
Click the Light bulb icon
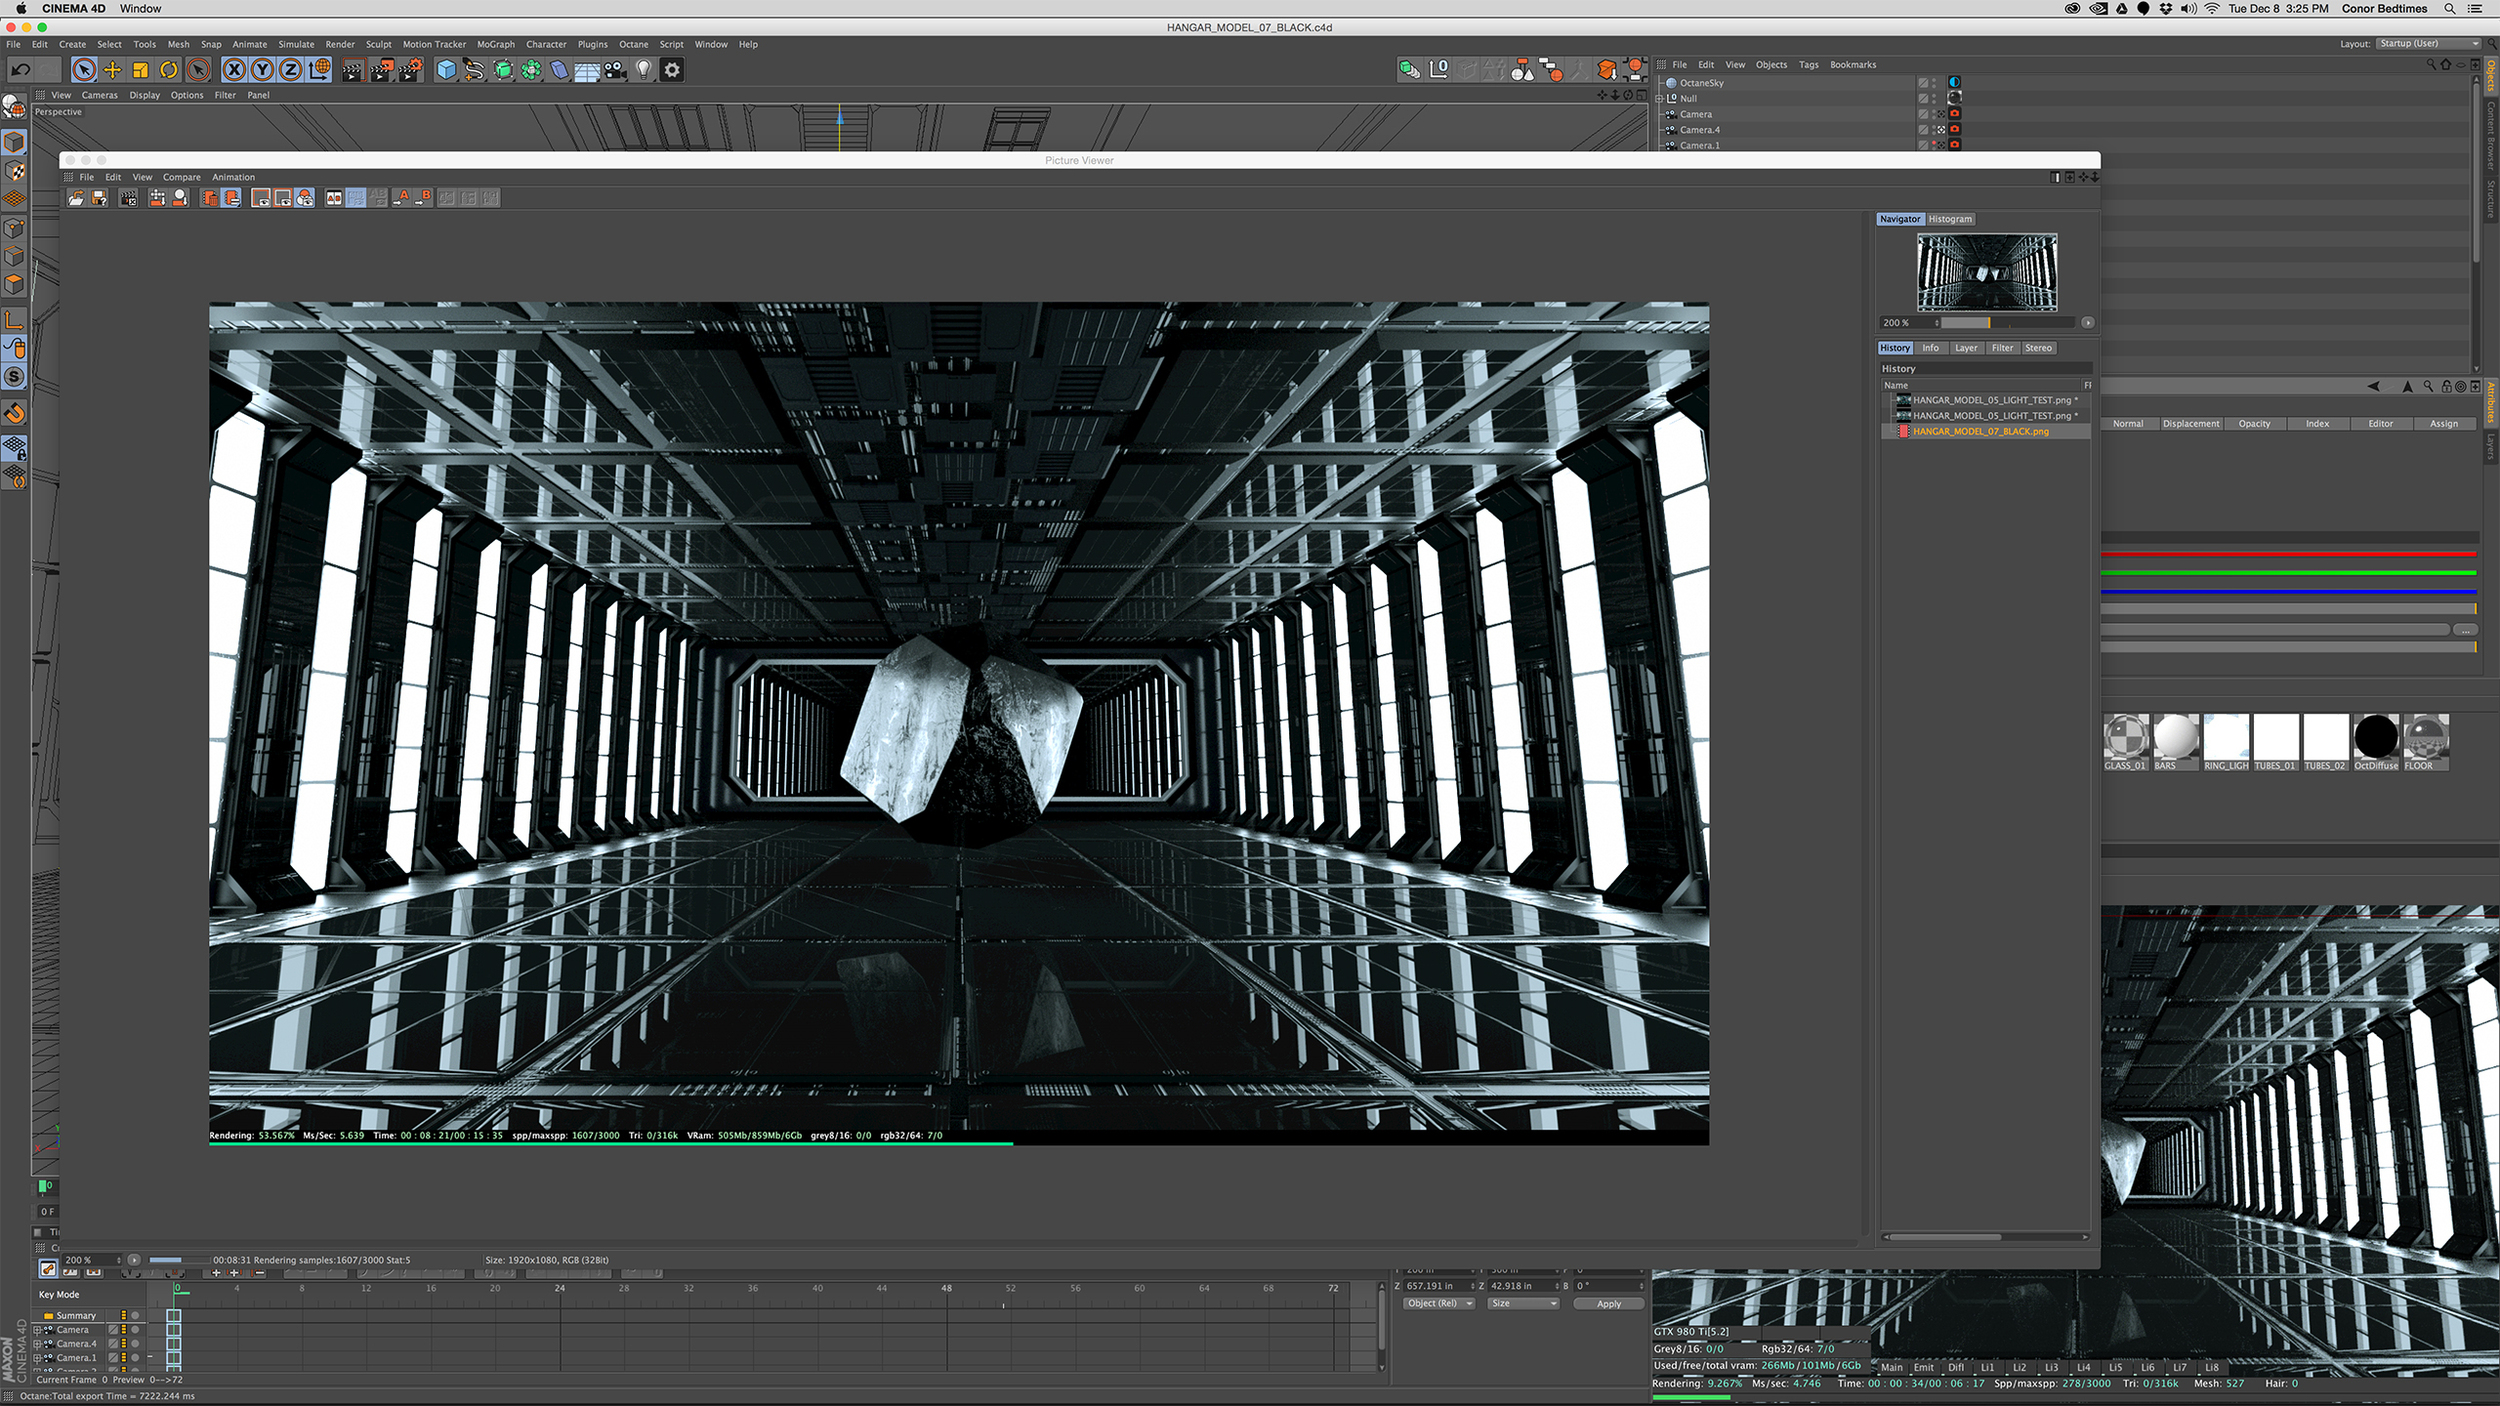644,69
